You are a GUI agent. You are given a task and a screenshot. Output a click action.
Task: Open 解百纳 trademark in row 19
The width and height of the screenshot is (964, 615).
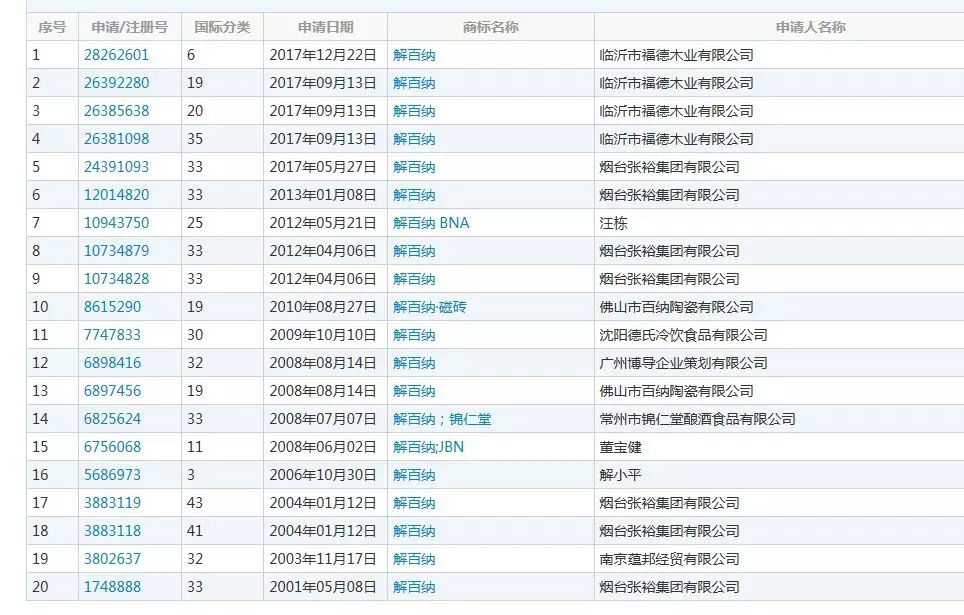(x=414, y=558)
